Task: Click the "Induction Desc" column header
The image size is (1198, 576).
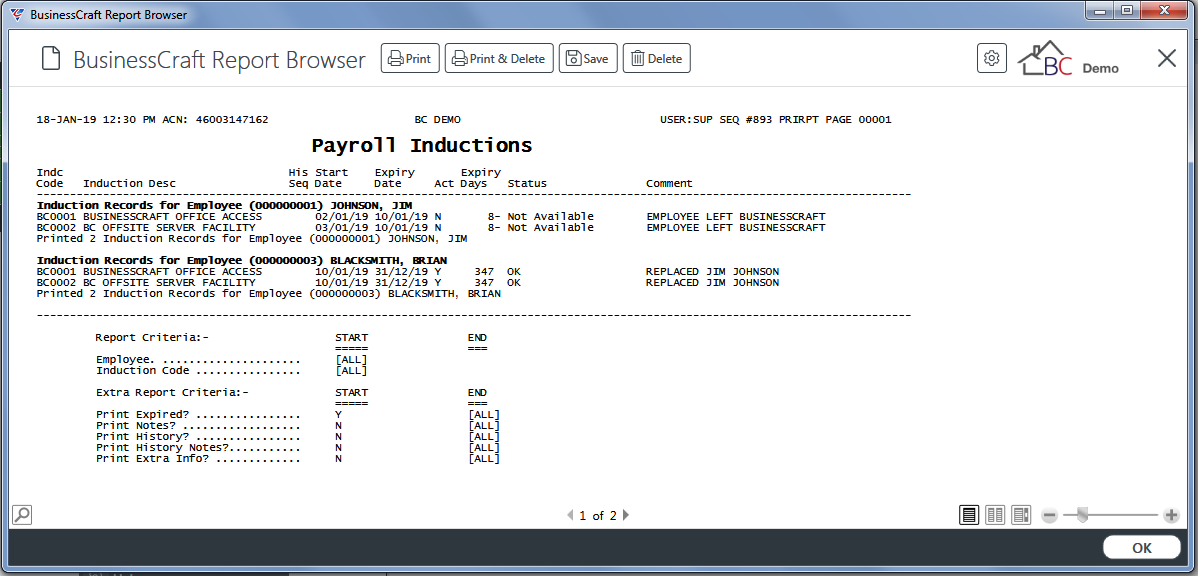Action: (x=129, y=183)
